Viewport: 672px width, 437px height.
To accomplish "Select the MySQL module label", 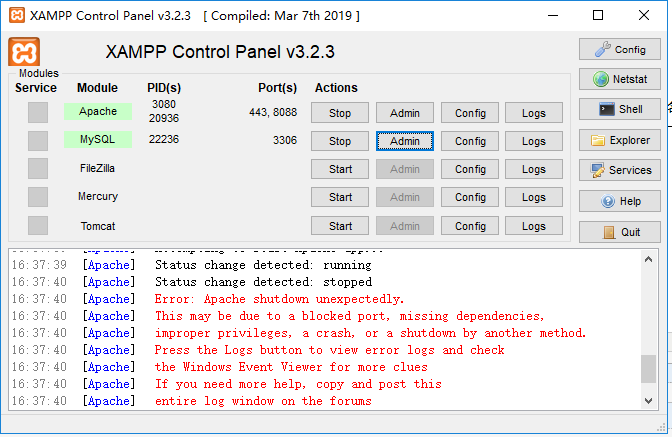I will pos(98,139).
